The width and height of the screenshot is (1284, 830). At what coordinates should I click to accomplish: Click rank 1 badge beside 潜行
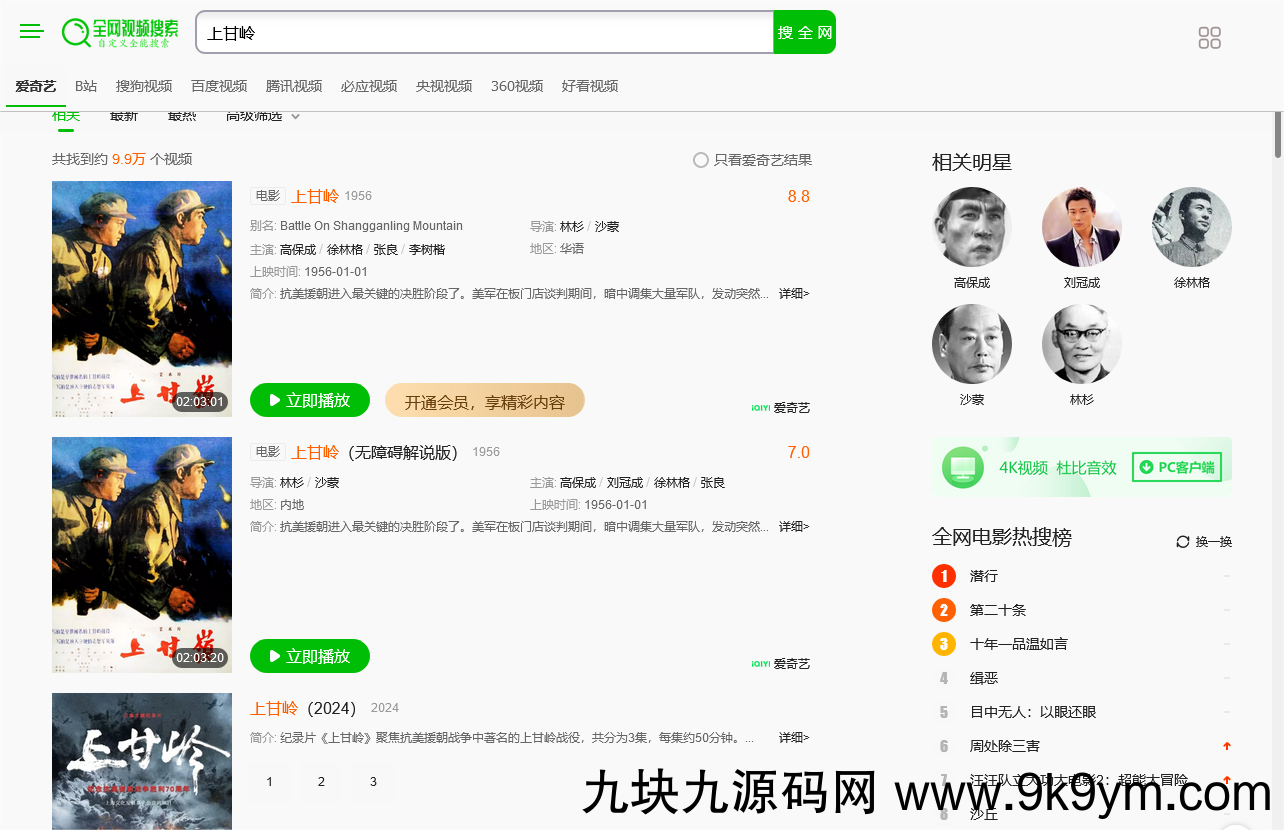[x=944, y=576]
